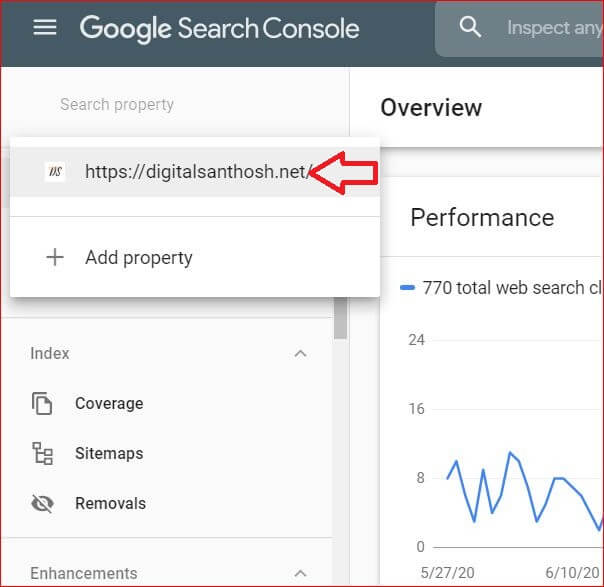The height and width of the screenshot is (587, 604).
Task: Open Coverage in the sidebar
Action: [109, 404]
